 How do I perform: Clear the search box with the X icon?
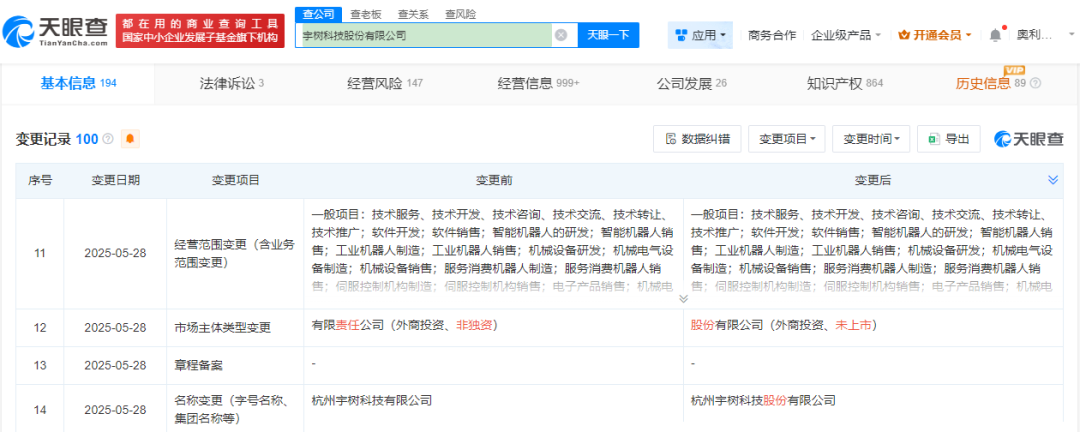coord(561,35)
